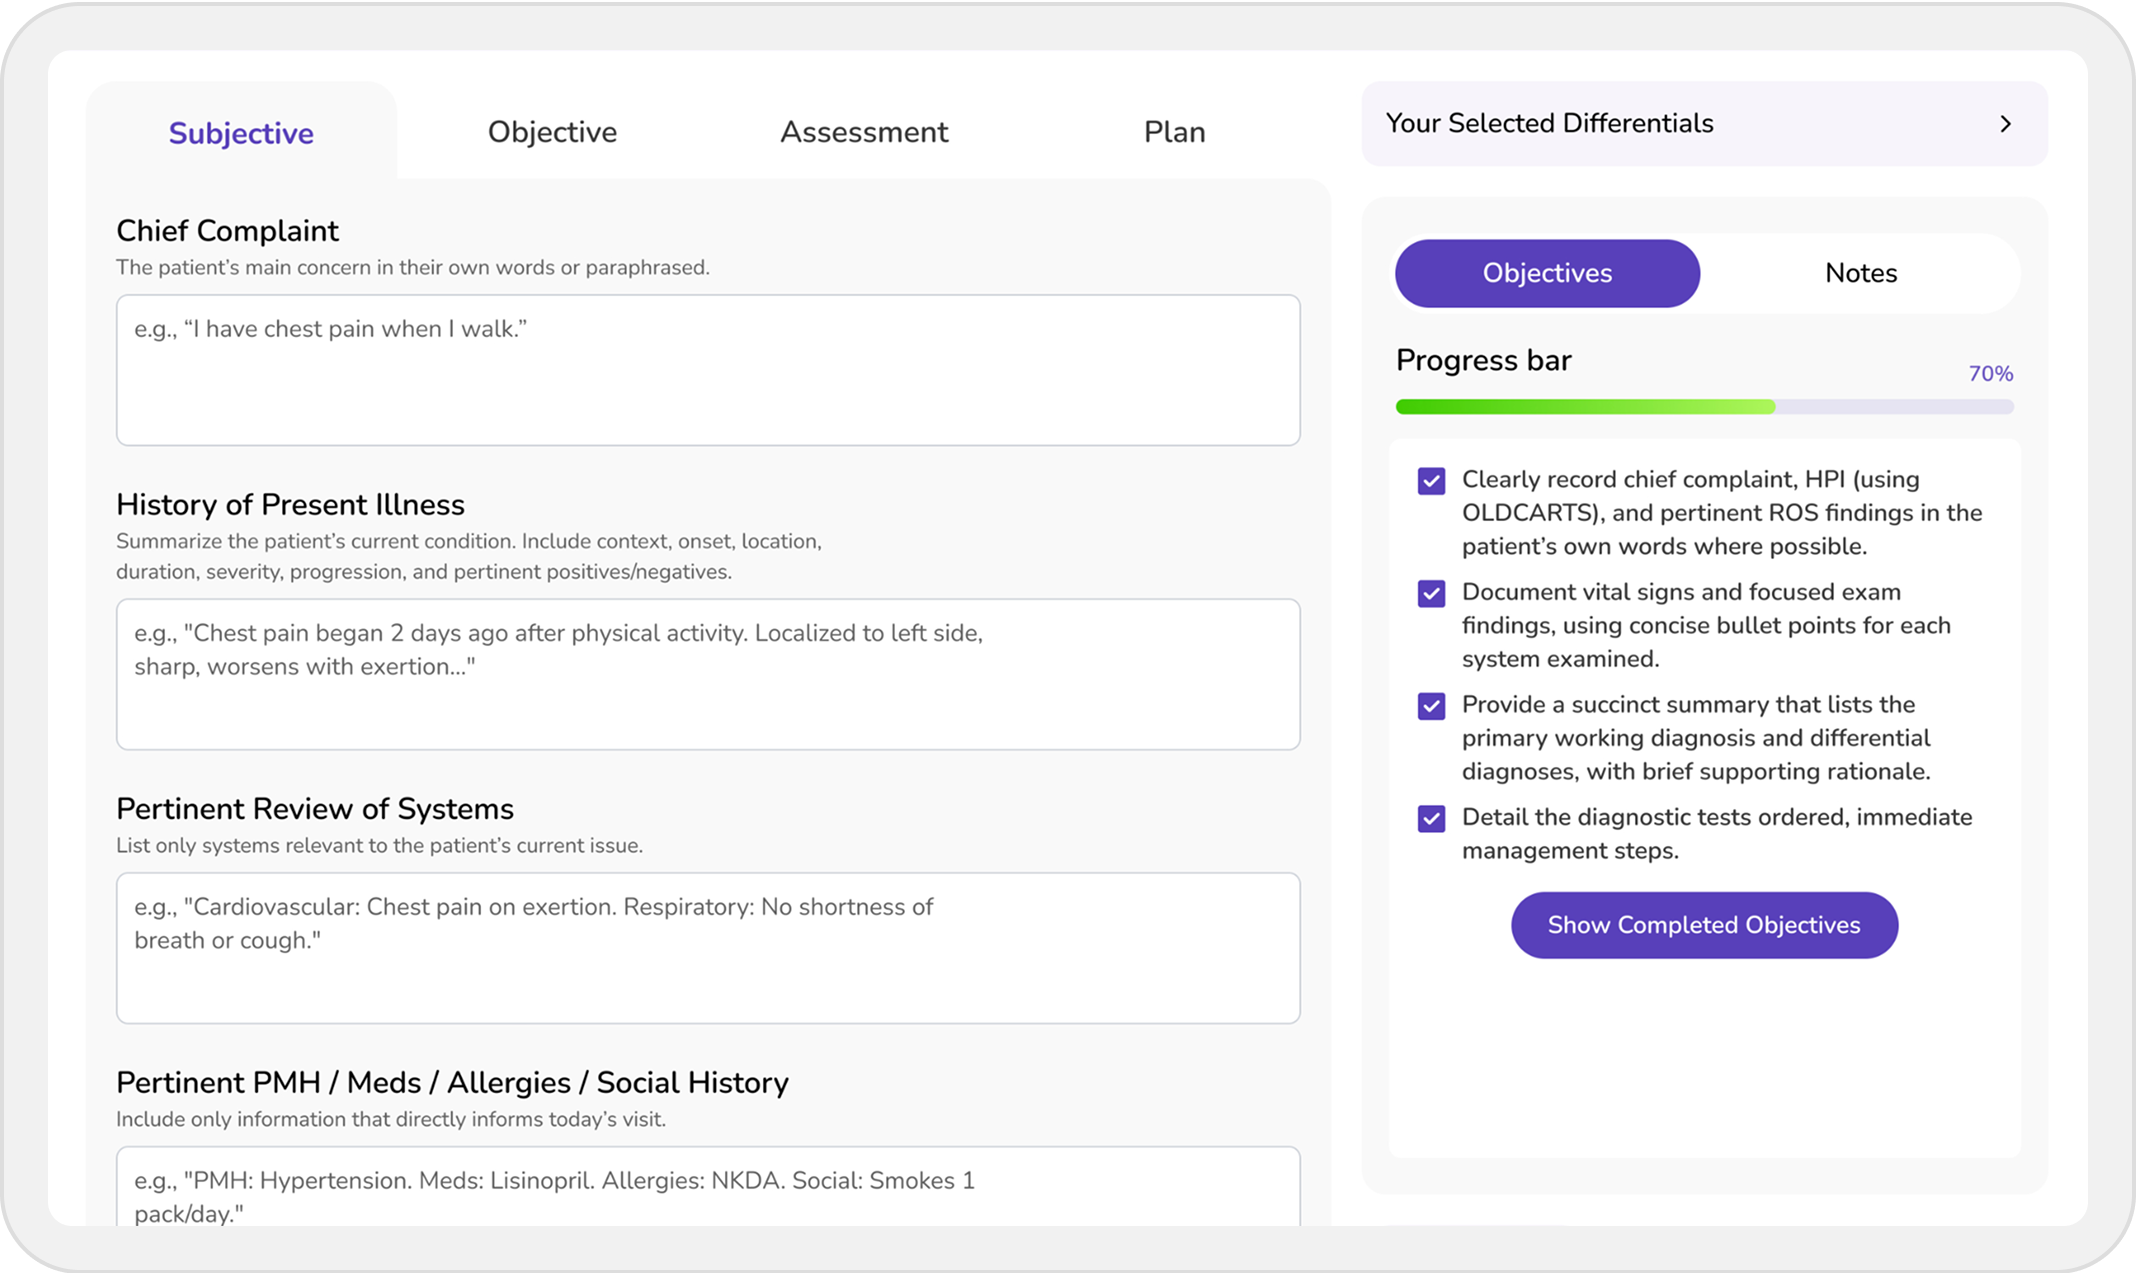Click 'Include only information that directly informs' text

(x=390, y=1120)
